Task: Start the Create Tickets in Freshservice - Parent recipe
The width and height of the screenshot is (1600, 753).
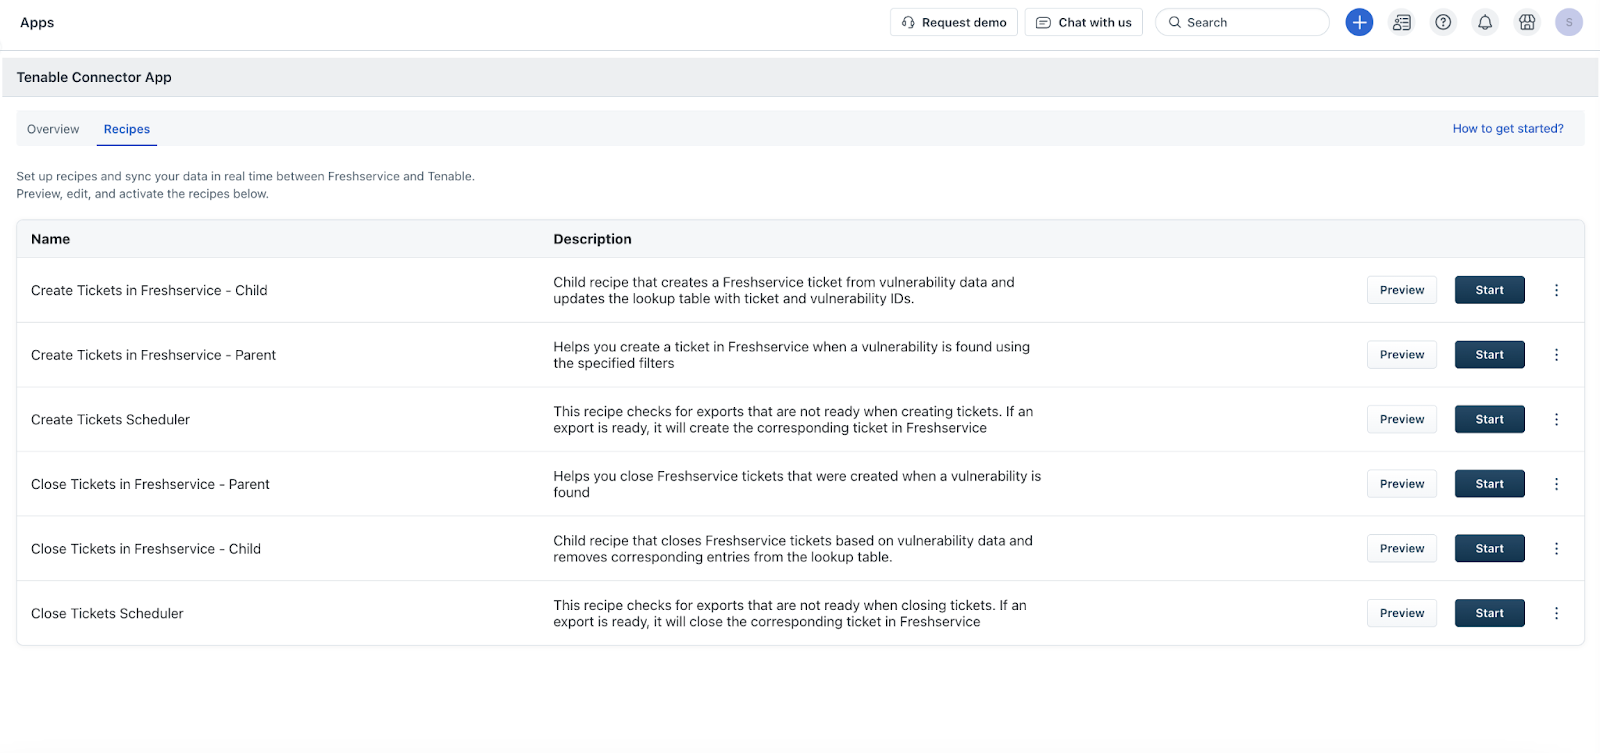Action: click(1489, 355)
